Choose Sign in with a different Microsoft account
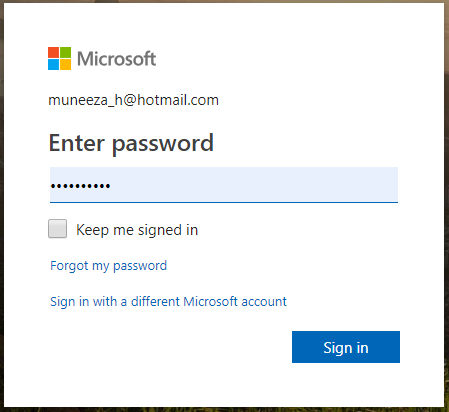 coord(168,302)
